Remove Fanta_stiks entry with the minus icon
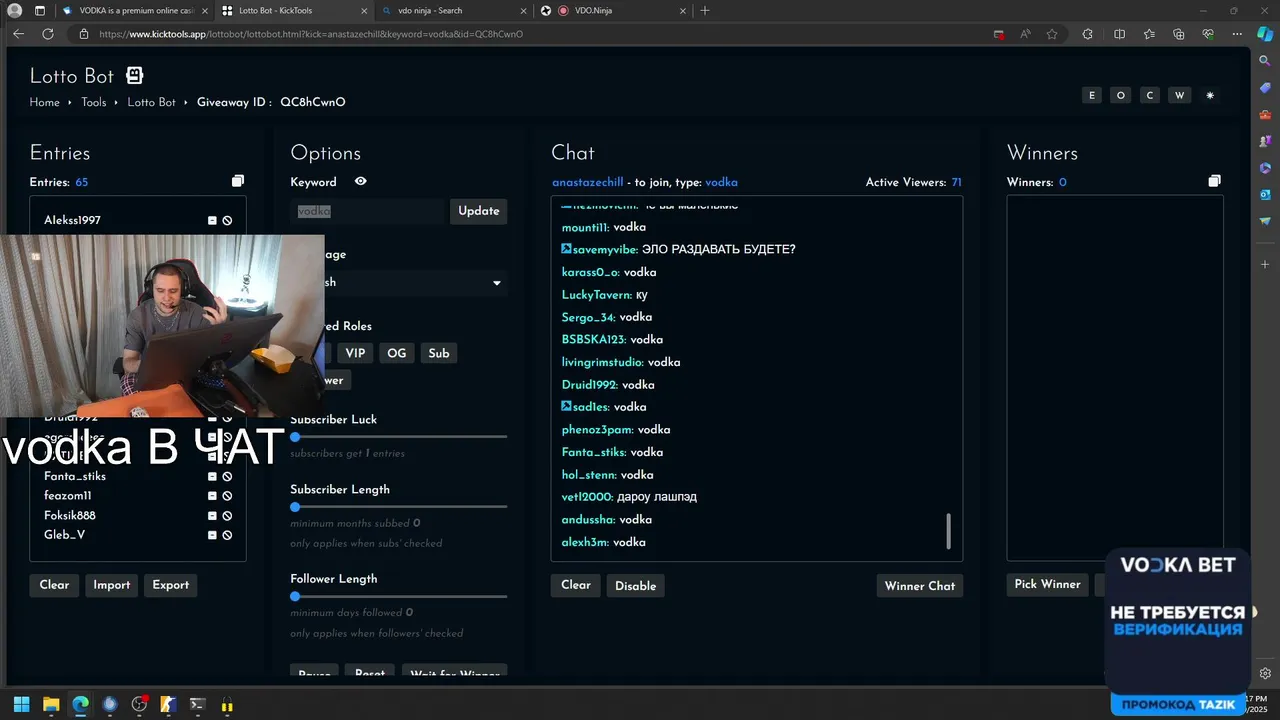 [212, 476]
